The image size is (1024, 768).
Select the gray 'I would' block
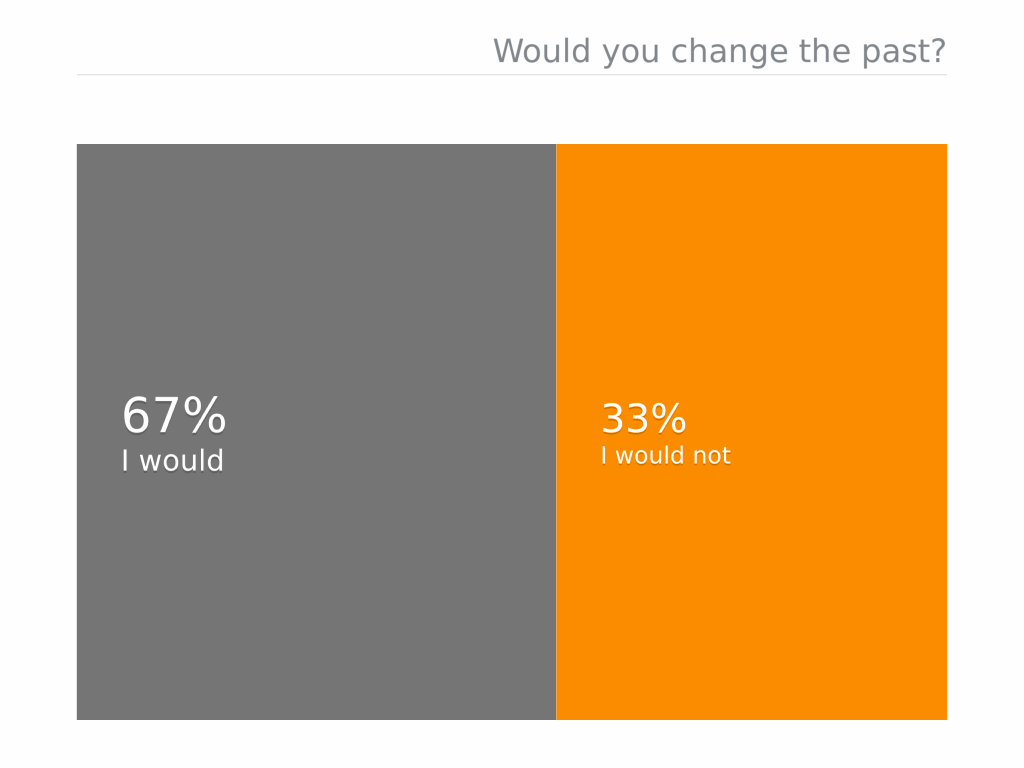coord(316,432)
